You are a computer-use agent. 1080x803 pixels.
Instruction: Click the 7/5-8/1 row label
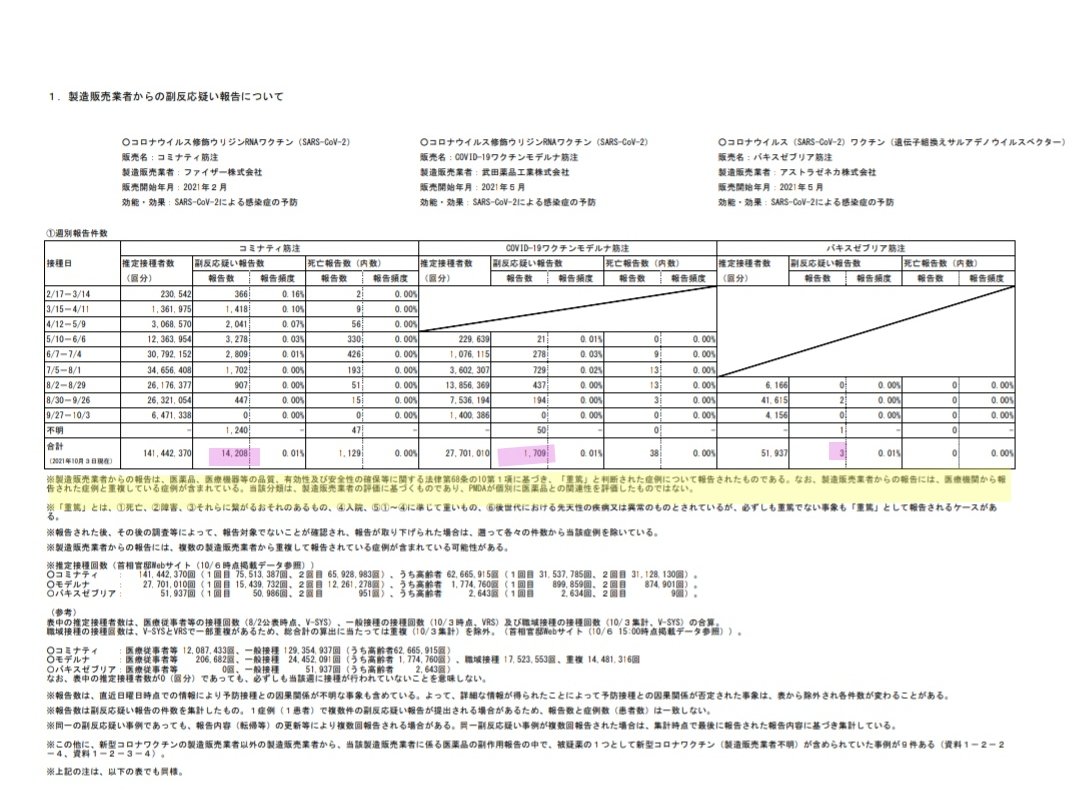[63, 370]
